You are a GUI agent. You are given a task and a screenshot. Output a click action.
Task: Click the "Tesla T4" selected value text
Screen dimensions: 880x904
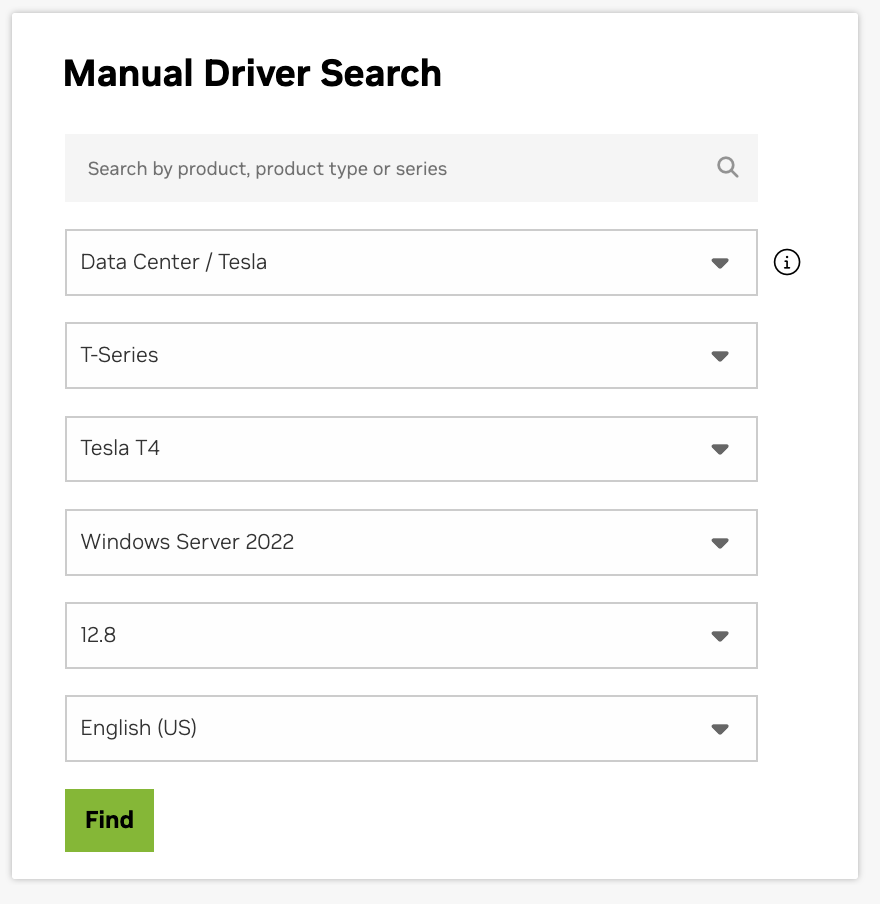tap(120, 448)
